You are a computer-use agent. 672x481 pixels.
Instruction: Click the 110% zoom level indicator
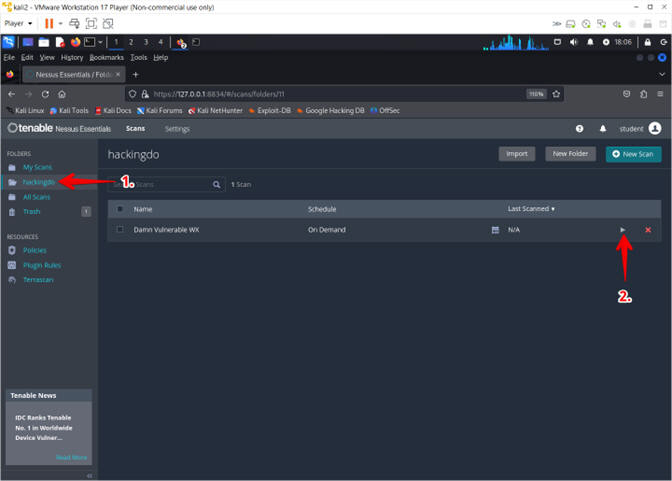click(536, 94)
